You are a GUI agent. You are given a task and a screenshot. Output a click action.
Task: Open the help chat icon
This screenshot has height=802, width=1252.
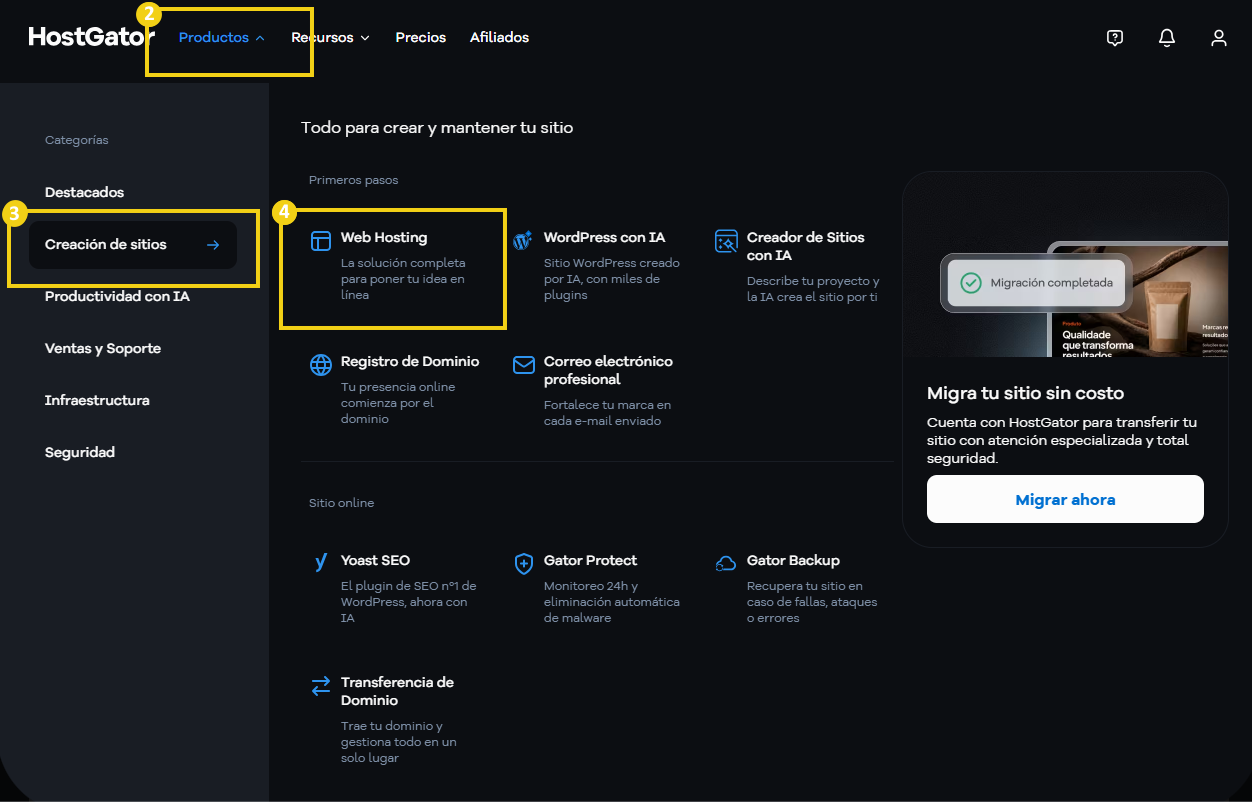pyautogui.click(x=1115, y=38)
